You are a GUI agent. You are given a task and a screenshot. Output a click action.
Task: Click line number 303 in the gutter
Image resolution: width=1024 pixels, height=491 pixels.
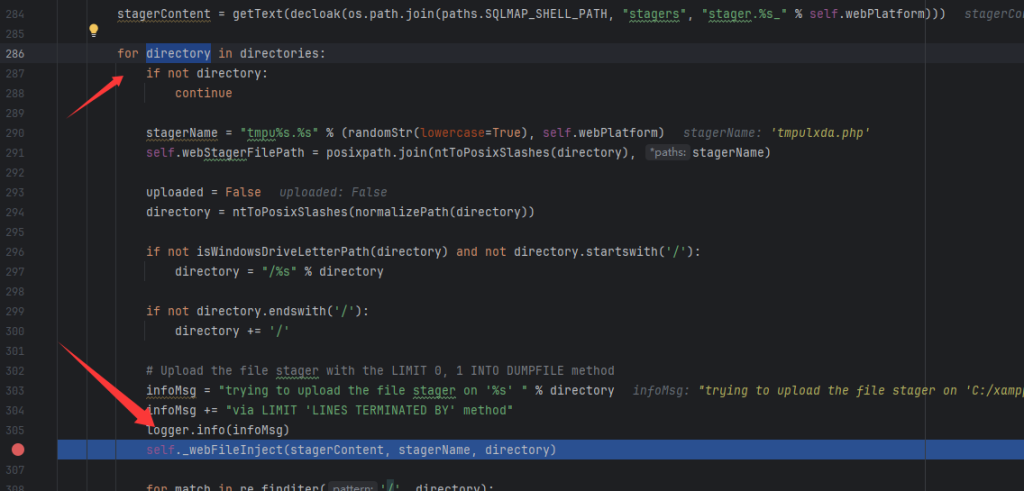tap(15, 390)
